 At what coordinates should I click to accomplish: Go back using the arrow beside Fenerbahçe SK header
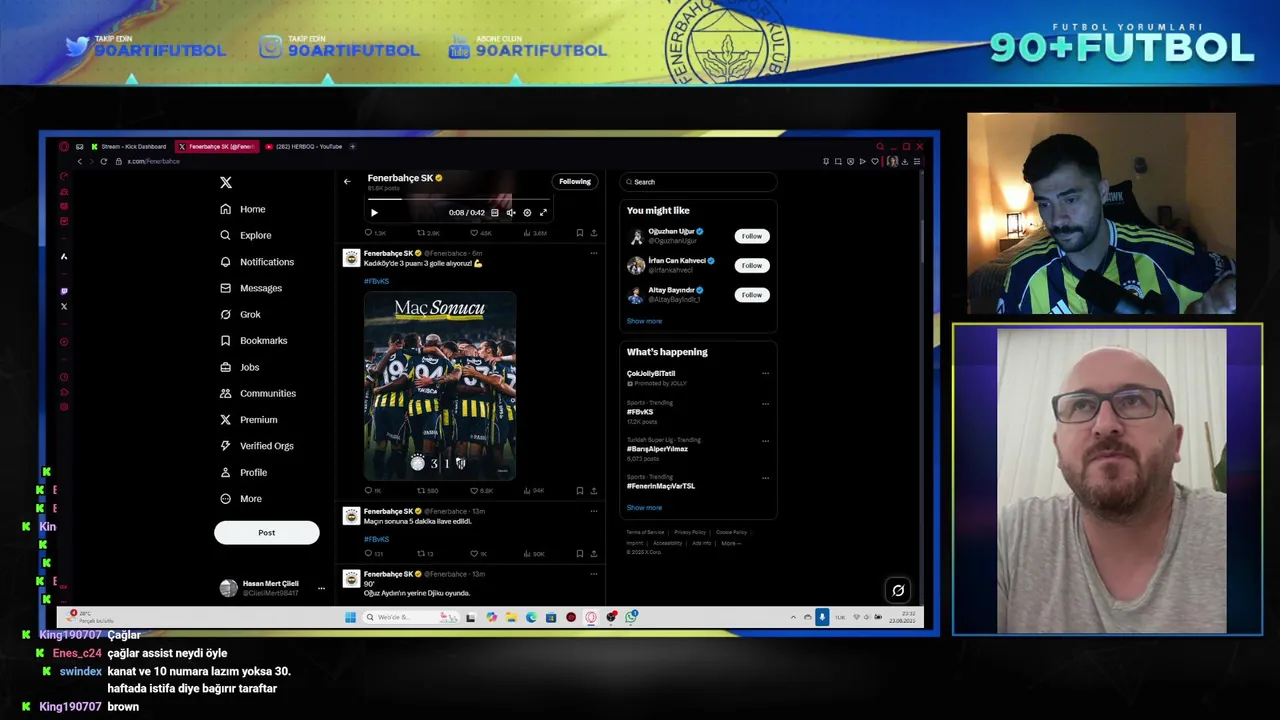(347, 181)
